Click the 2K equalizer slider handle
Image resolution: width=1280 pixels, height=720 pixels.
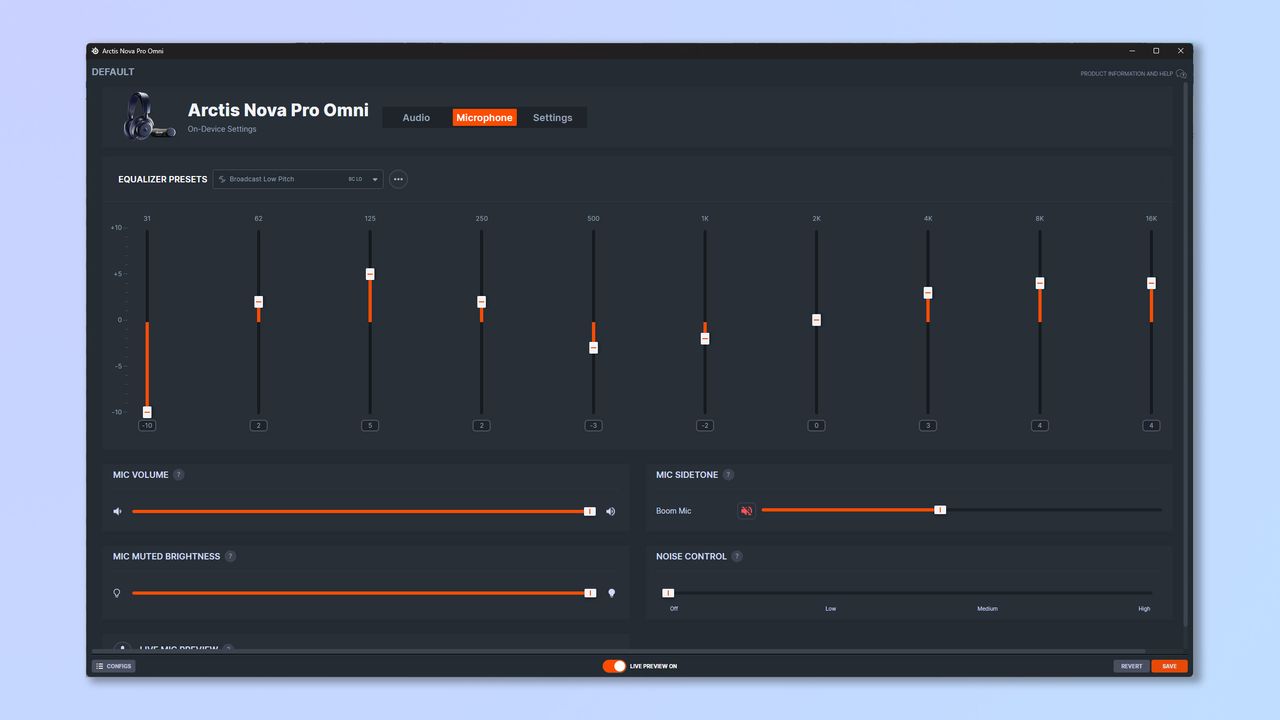click(816, 320)
